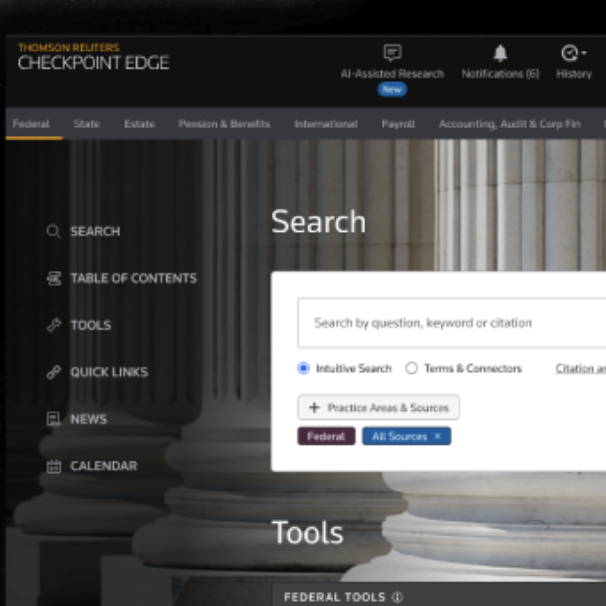Click the search by question input field
Image resolution: width=606 pixels, height=606 pixels.
(451, 323)
